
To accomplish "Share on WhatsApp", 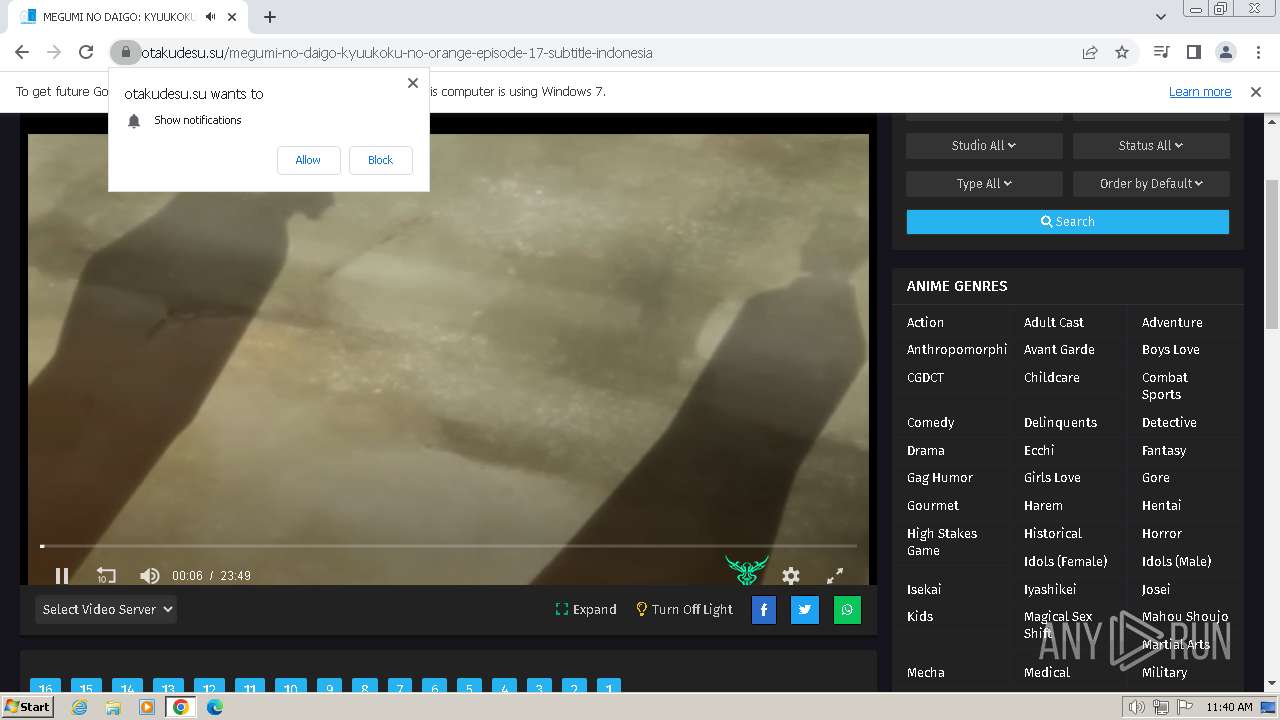I will (x=847, y=609).
